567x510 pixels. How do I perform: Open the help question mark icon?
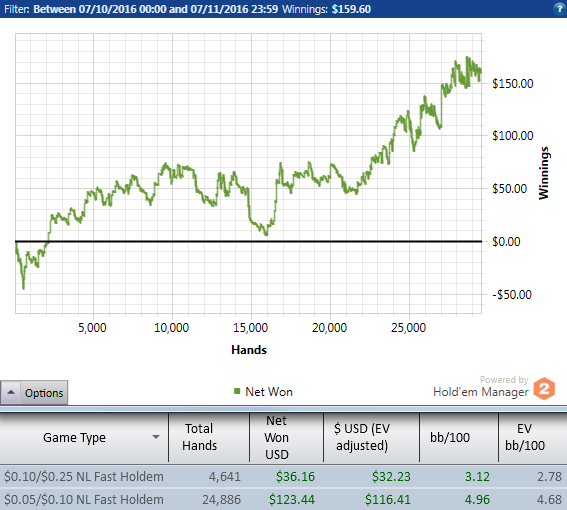[x=559, y=8]
